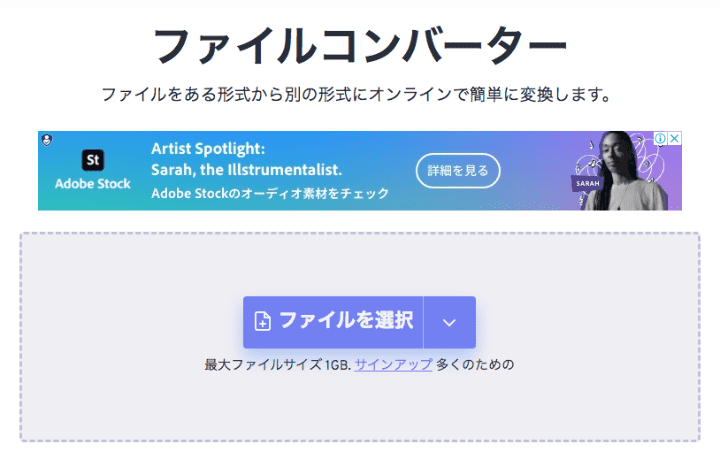The height and width of the screenshot is (465, 720).
Task: Click the 多くのための text after signup link
Action: pos(475,364)
